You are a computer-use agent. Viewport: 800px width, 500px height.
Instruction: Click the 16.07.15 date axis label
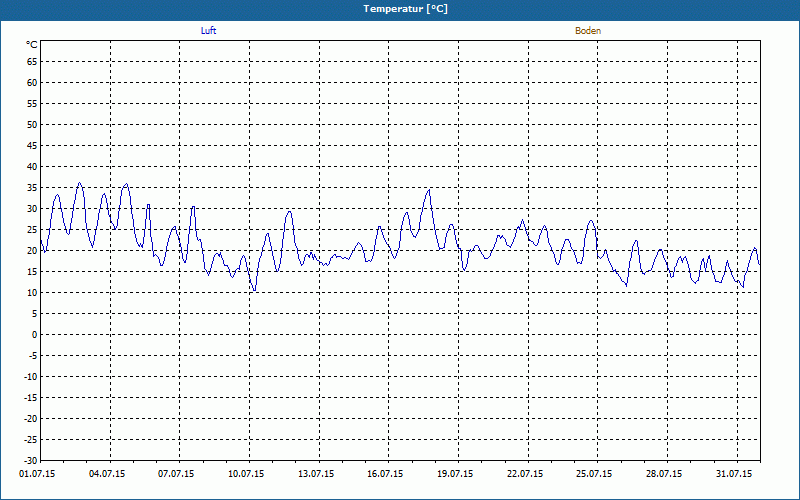click(385, 474)
